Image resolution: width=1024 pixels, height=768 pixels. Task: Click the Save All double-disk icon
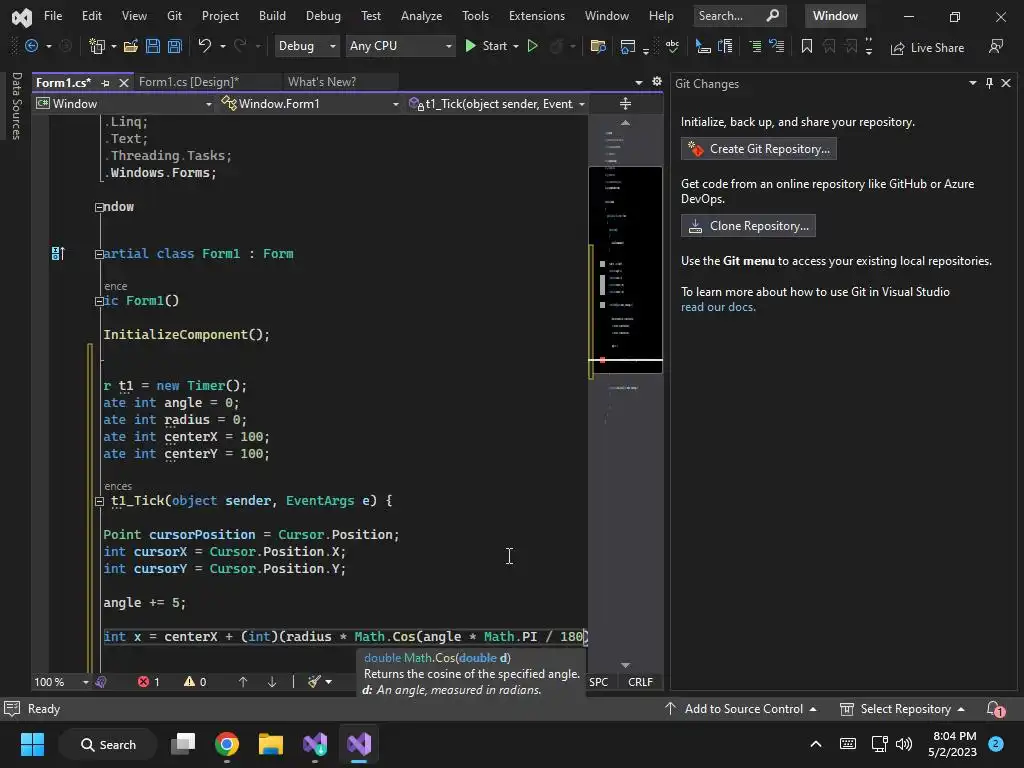coord(174,46)
